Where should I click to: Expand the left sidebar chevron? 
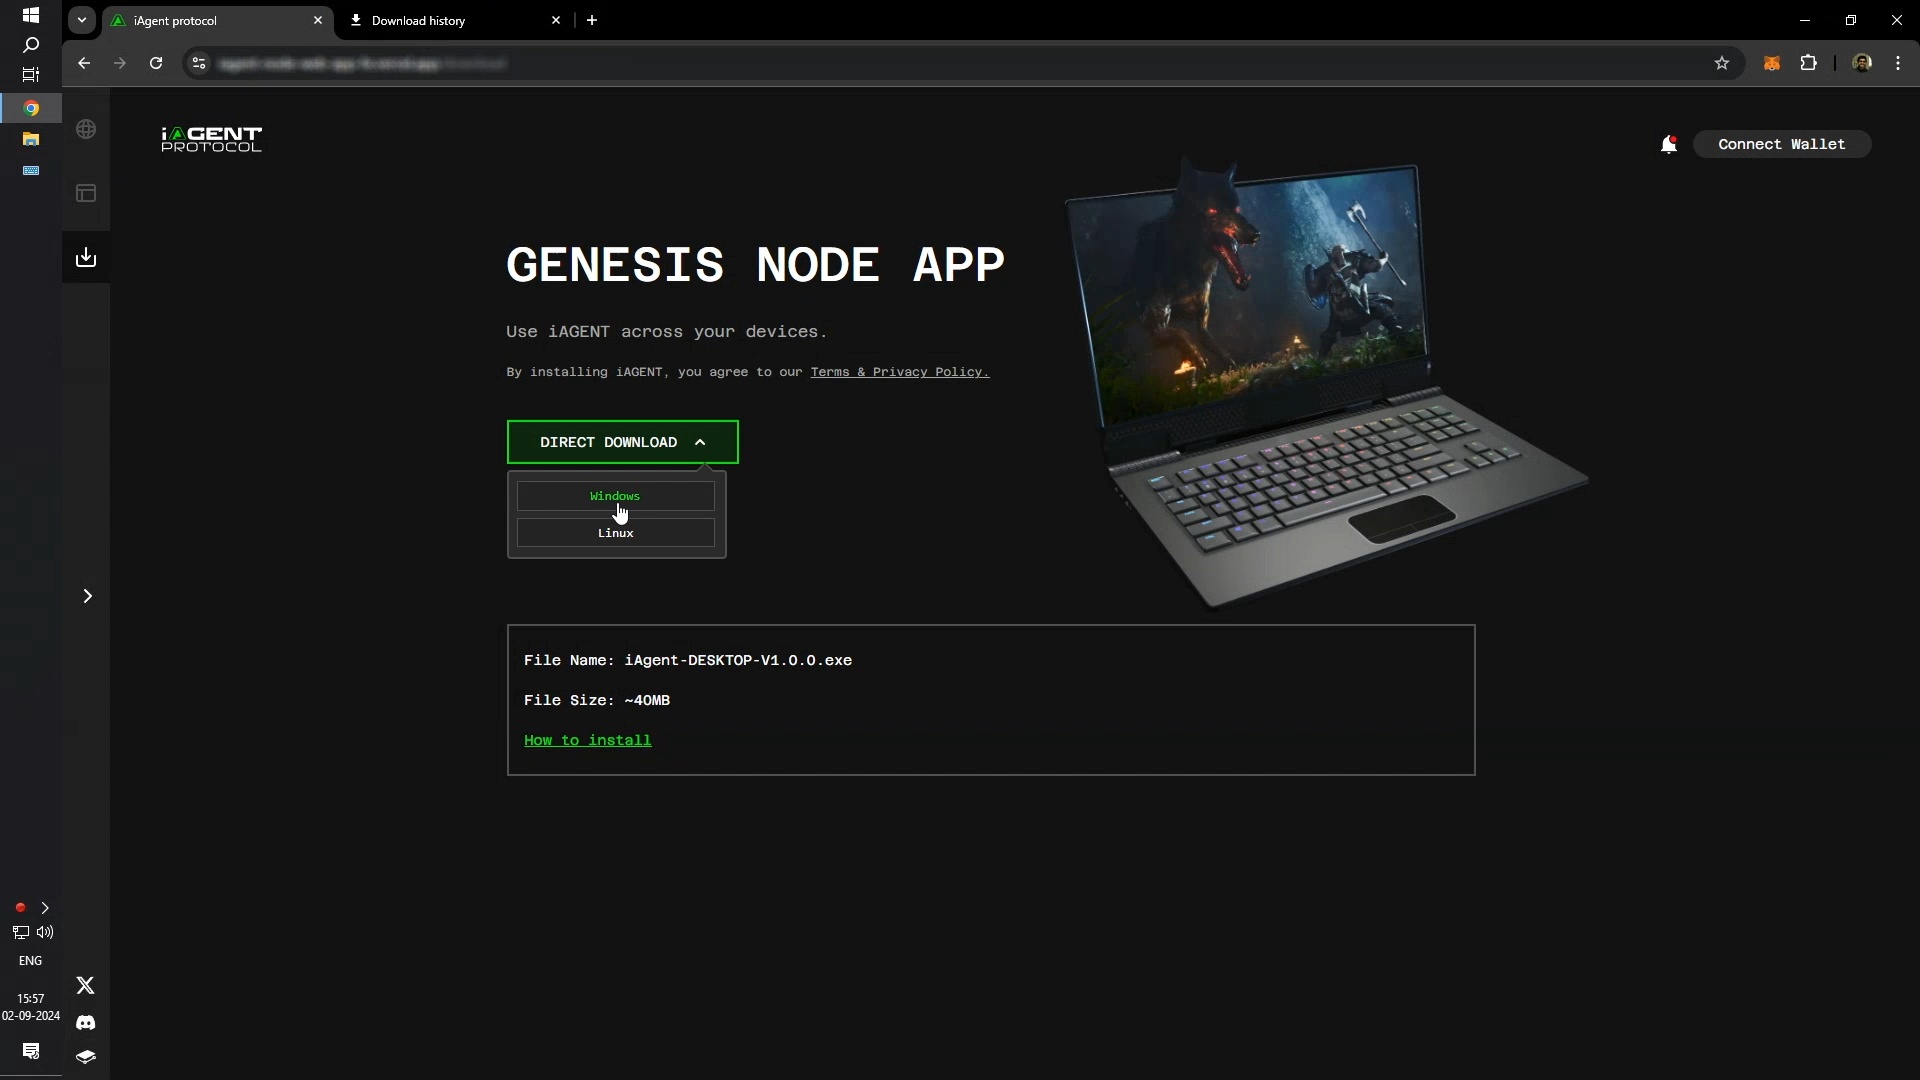coord(87,596)
